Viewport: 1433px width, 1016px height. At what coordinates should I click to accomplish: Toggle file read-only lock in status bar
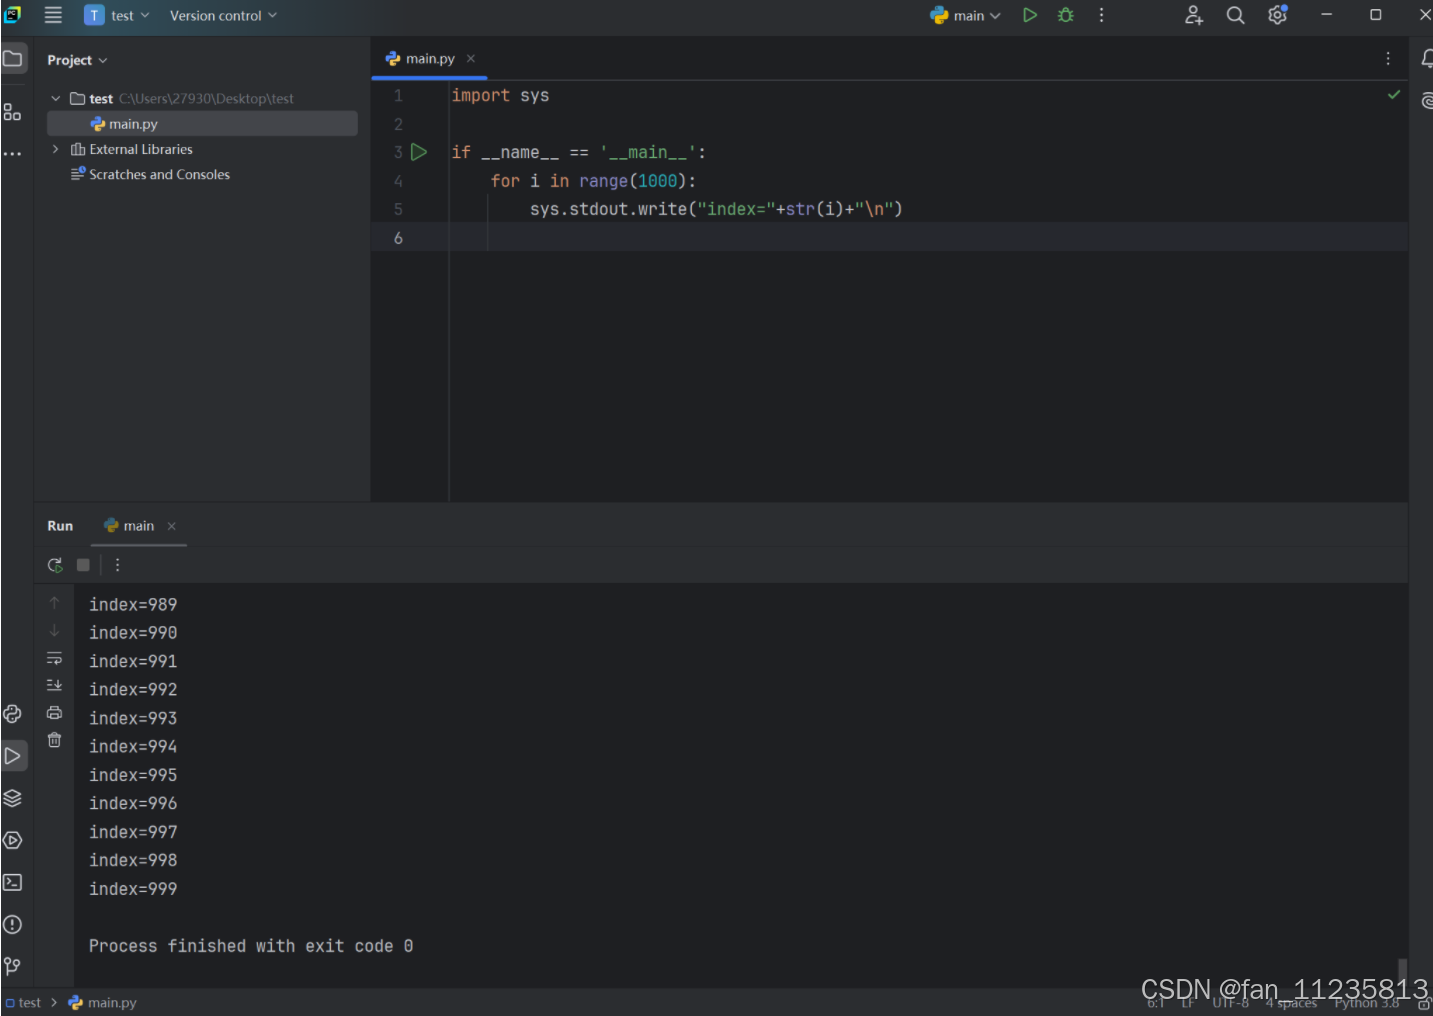point(1422,1002)
